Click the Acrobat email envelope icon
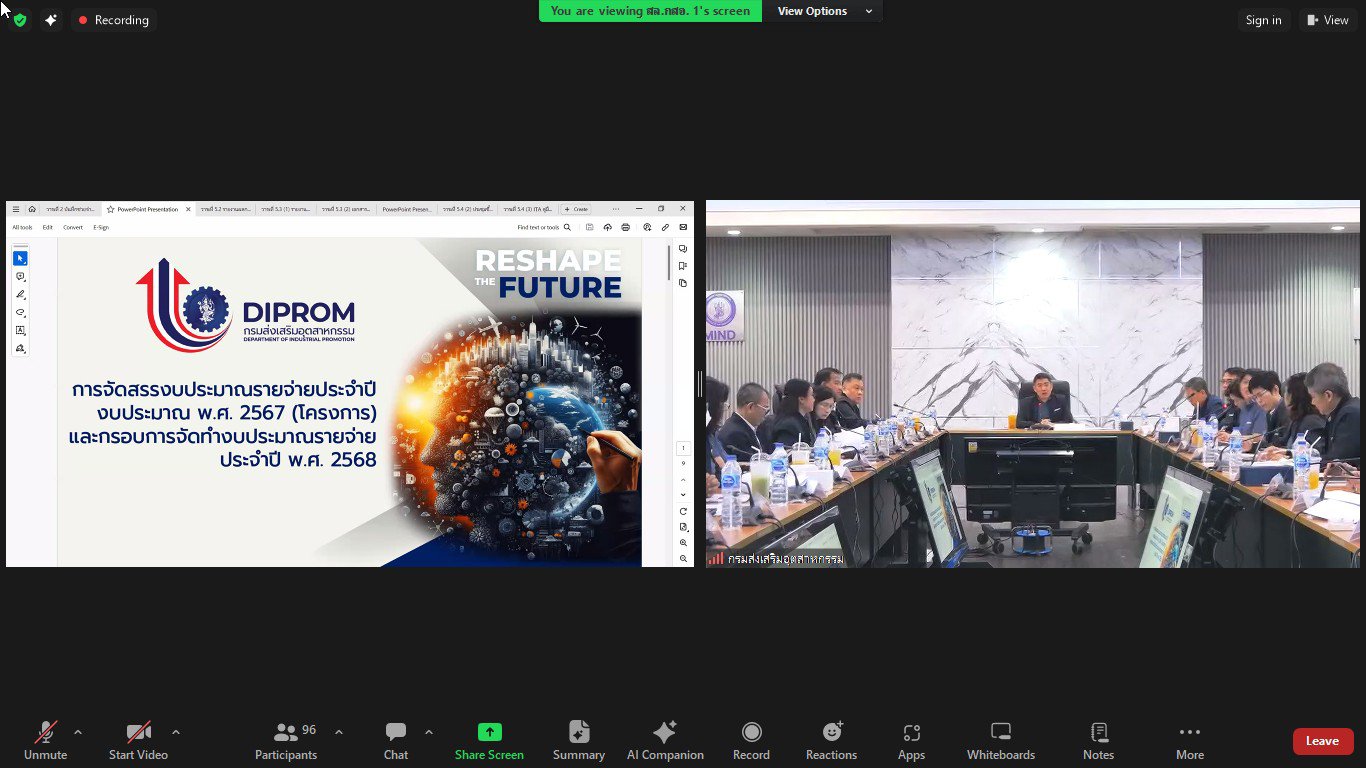This screenshot has width=1366, height=768. [683, 227]
